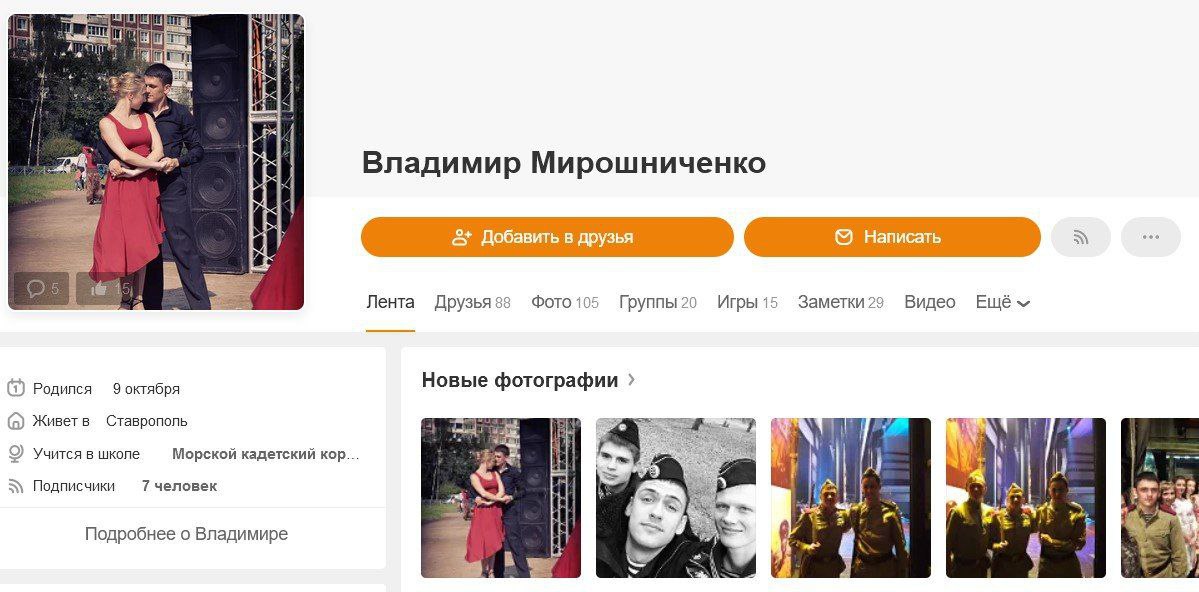Click the subscribers feed icon beside Подписчики
Screen dimensions: 1199x592
(x=16, y=486)
